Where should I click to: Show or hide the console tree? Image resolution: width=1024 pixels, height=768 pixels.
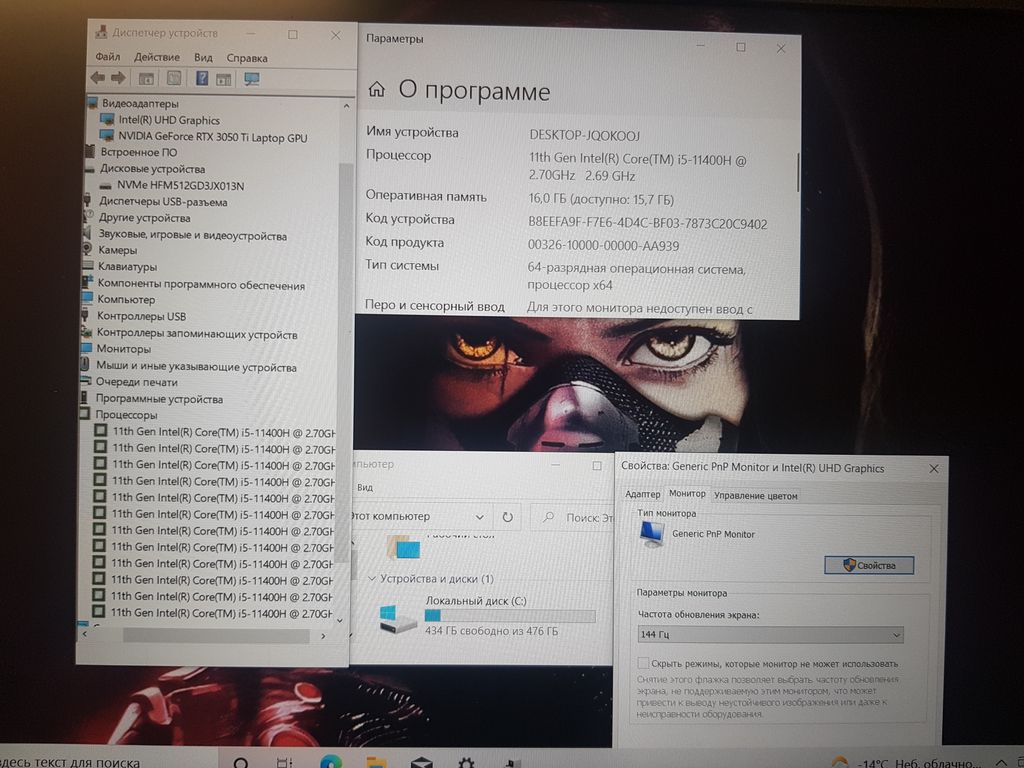click(146, 79)
